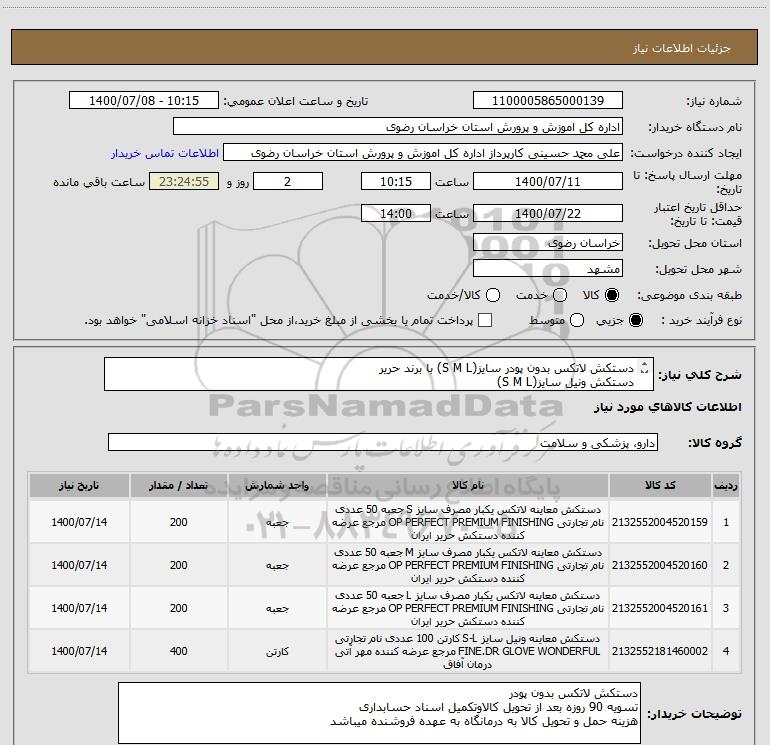
Task: Click product code 2132552004520160
Action: click(660, 565)
